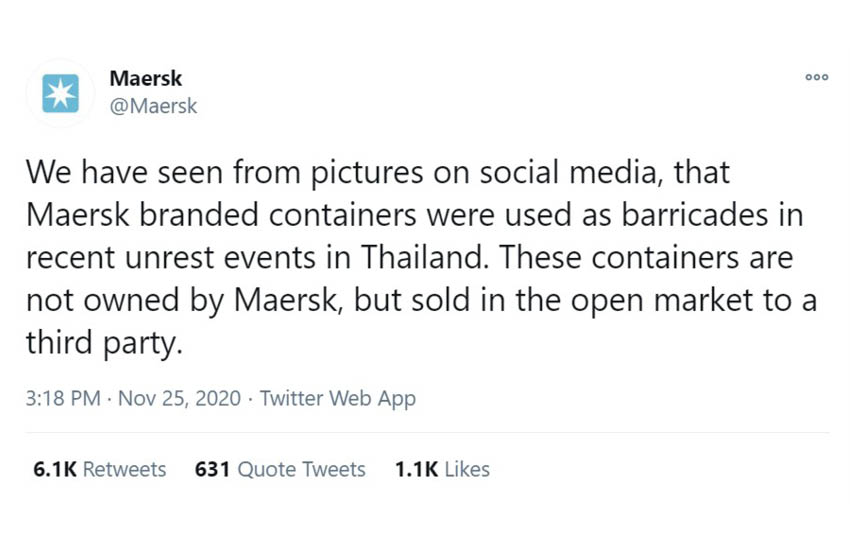View the Retweets list

tap(124, 469)
